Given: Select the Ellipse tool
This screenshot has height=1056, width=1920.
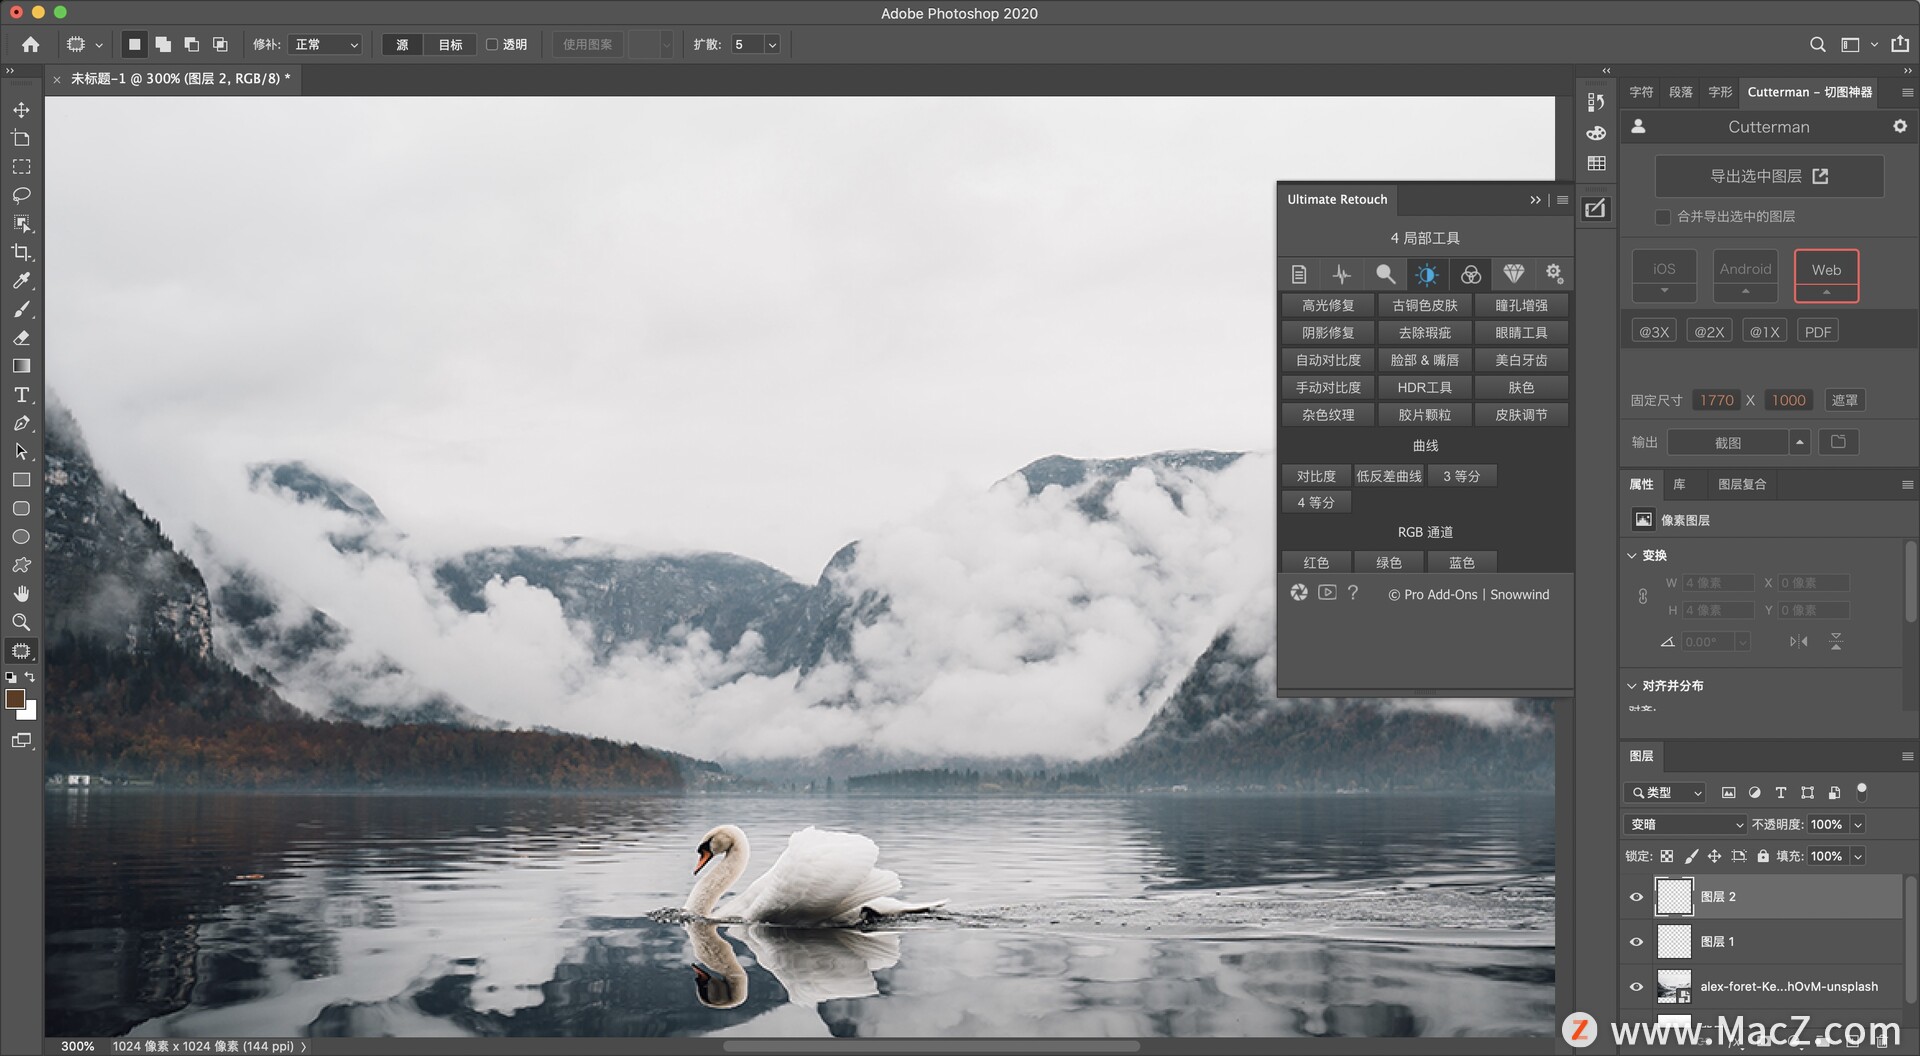Looking at the screenshot, I should pos(21,537).
